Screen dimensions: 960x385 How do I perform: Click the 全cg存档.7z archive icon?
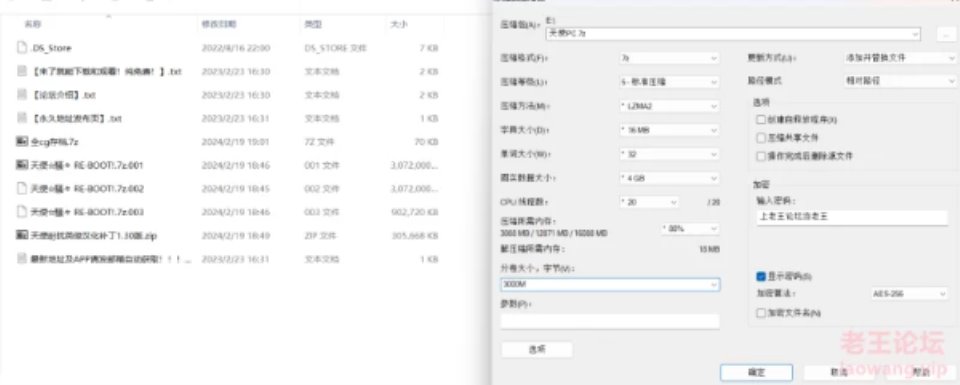(22, 142)
